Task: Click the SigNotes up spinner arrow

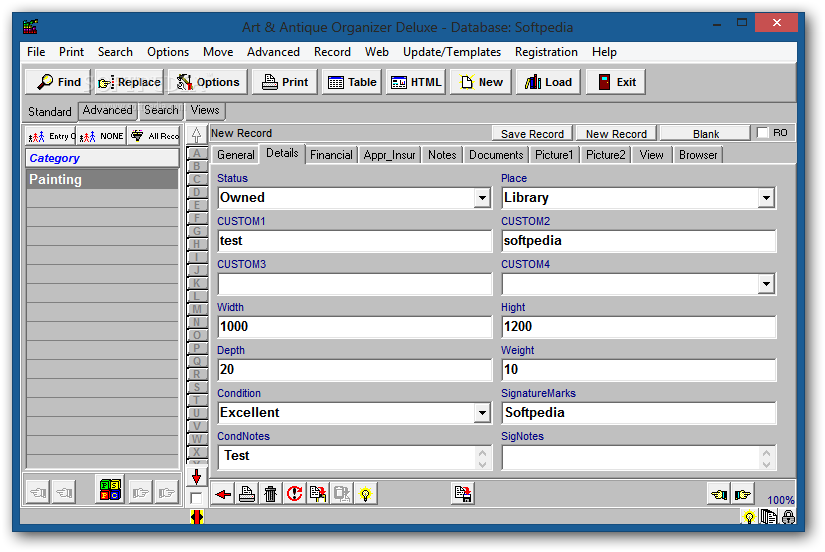Action: (767, 453)
